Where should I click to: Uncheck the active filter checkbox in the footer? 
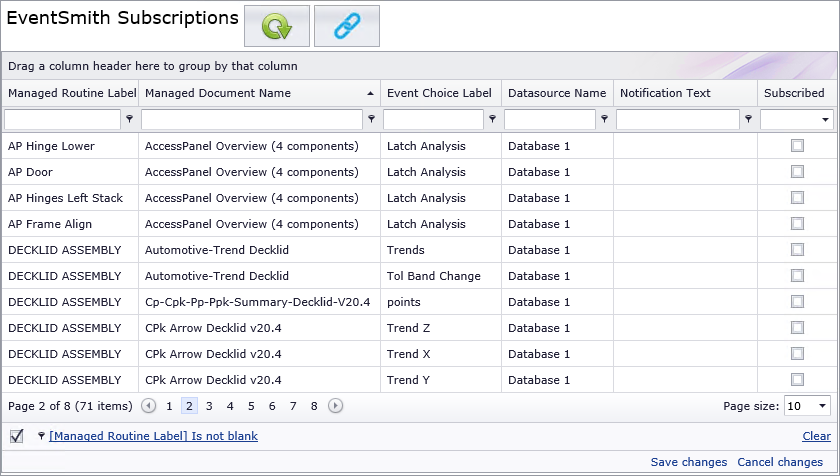(x=17, y=436)
